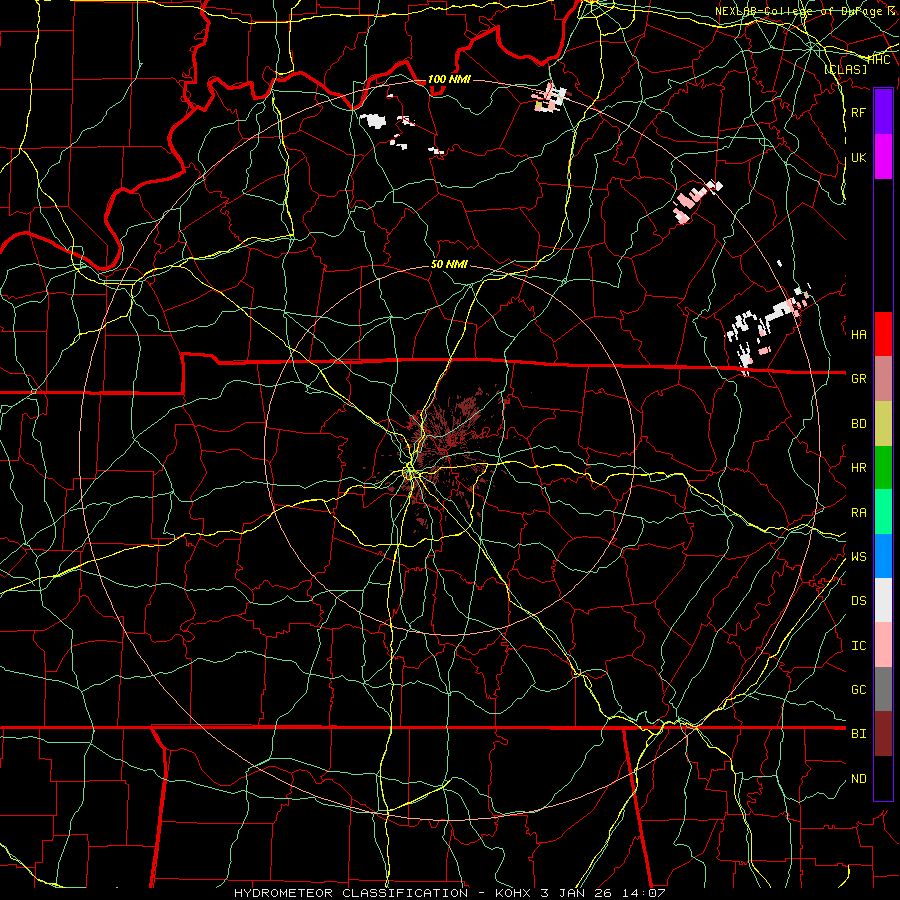The image size is (900, 900).
Task: Click the "HYDROMETEOR CLASSIFICATION" caption
Action: (x=351, y=893)
